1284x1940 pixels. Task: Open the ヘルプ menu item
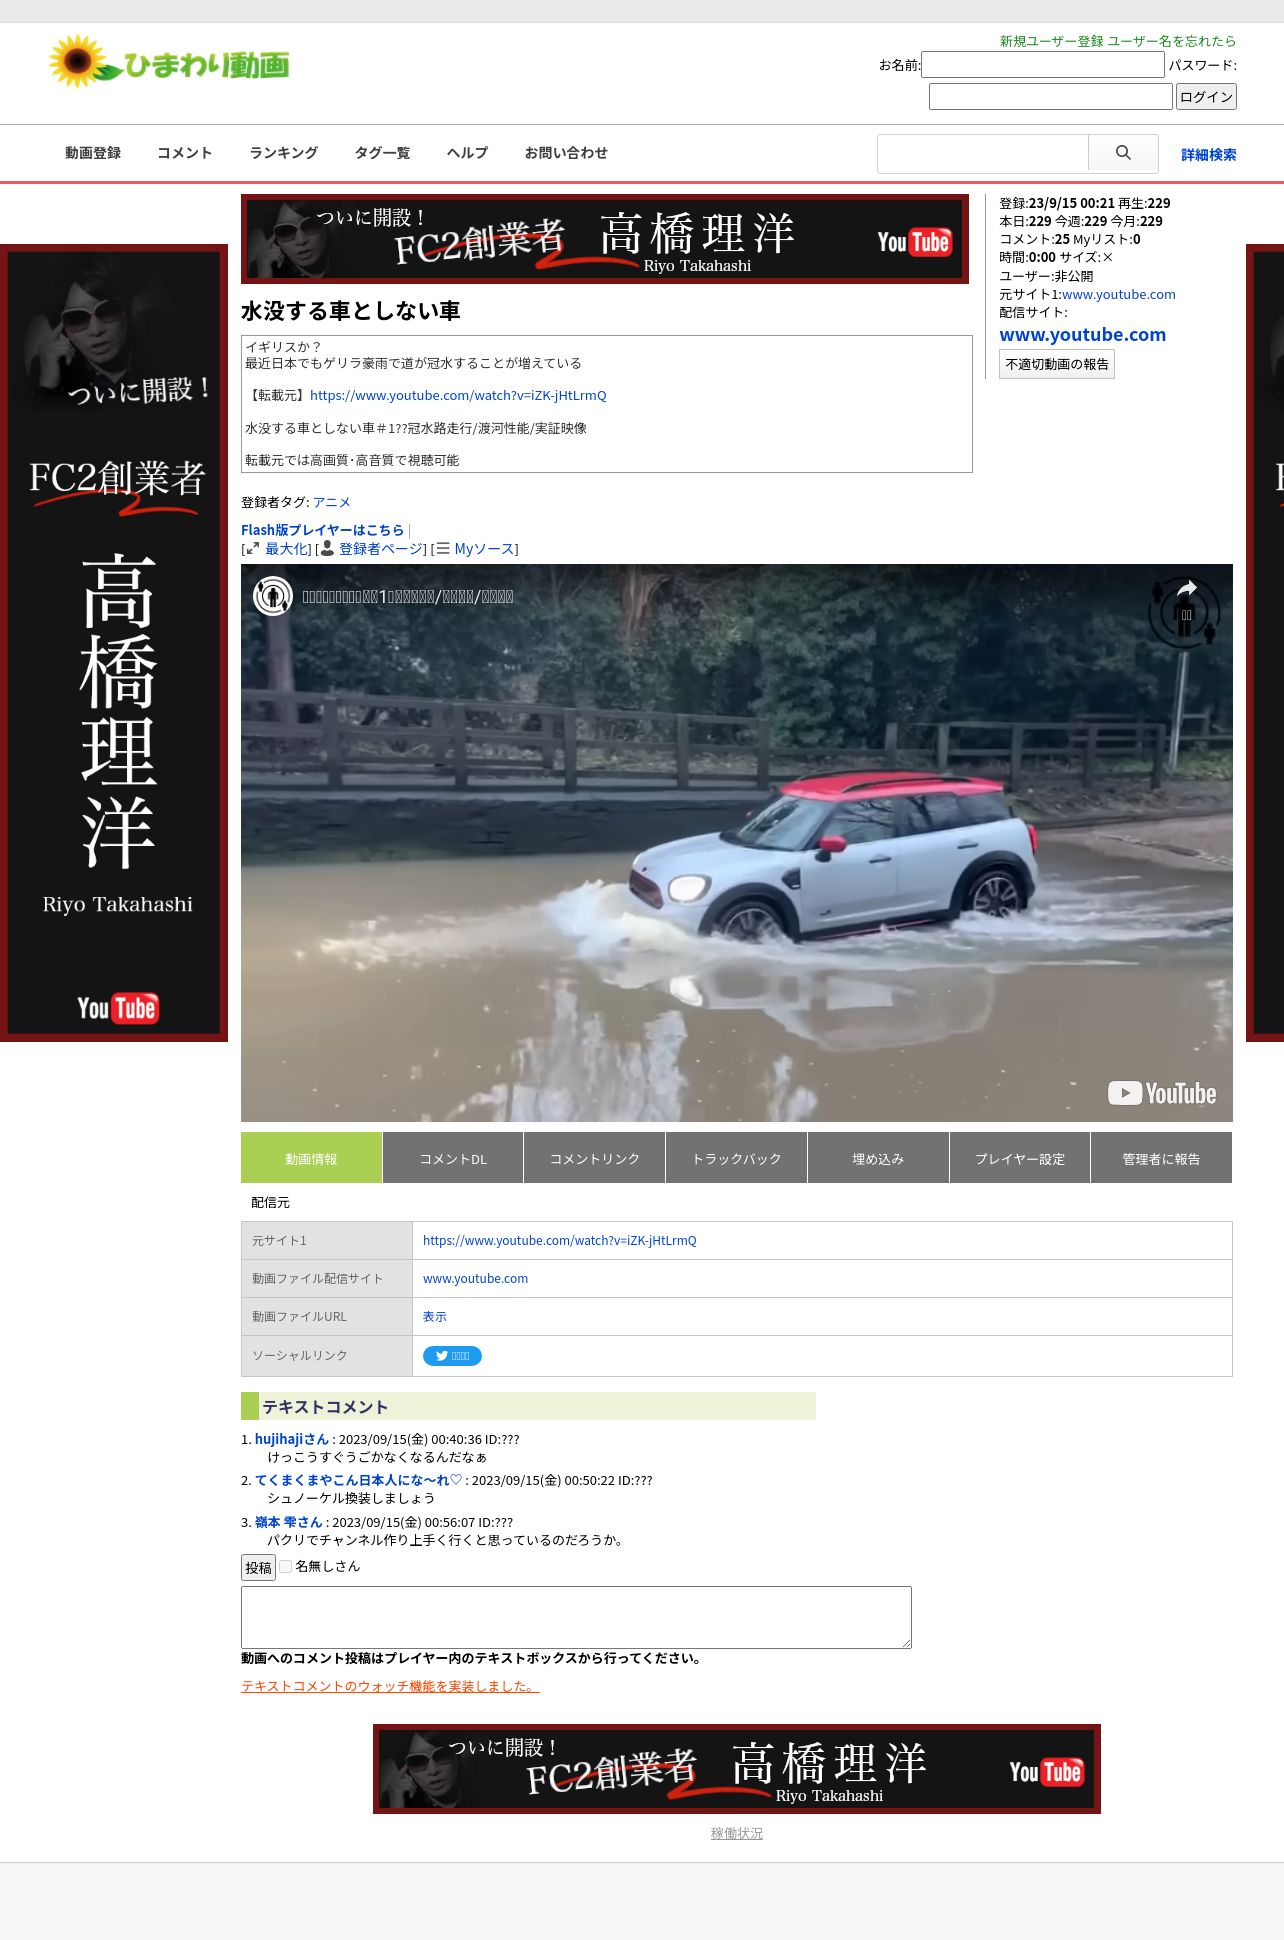467,153
